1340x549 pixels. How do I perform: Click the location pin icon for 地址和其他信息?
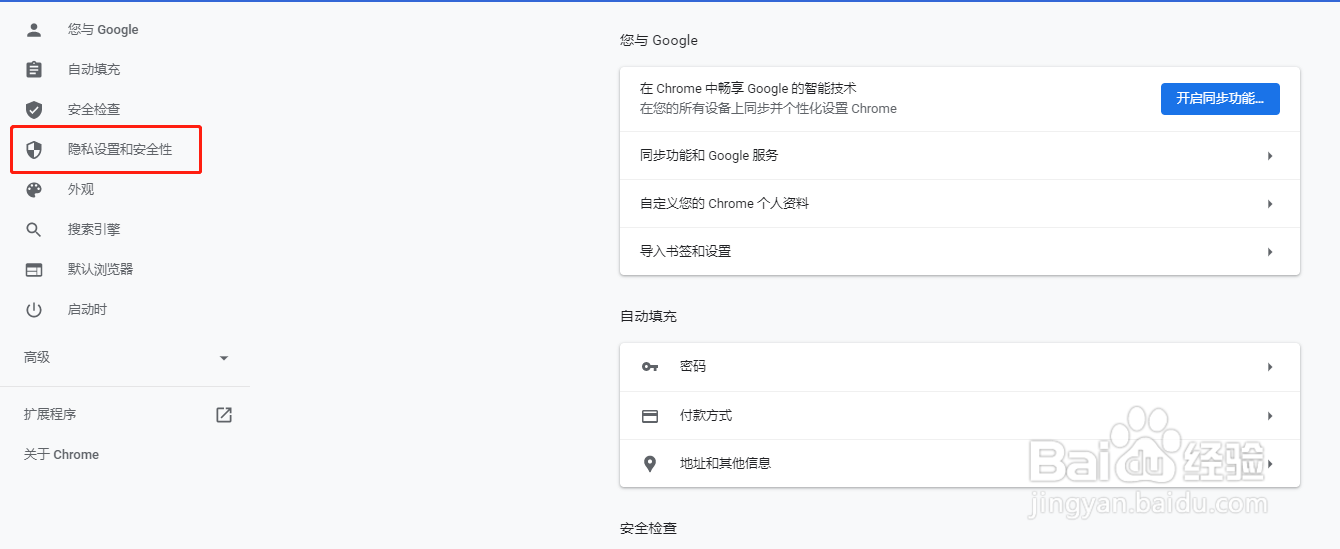pyautogui.click(x=650, y=464)
